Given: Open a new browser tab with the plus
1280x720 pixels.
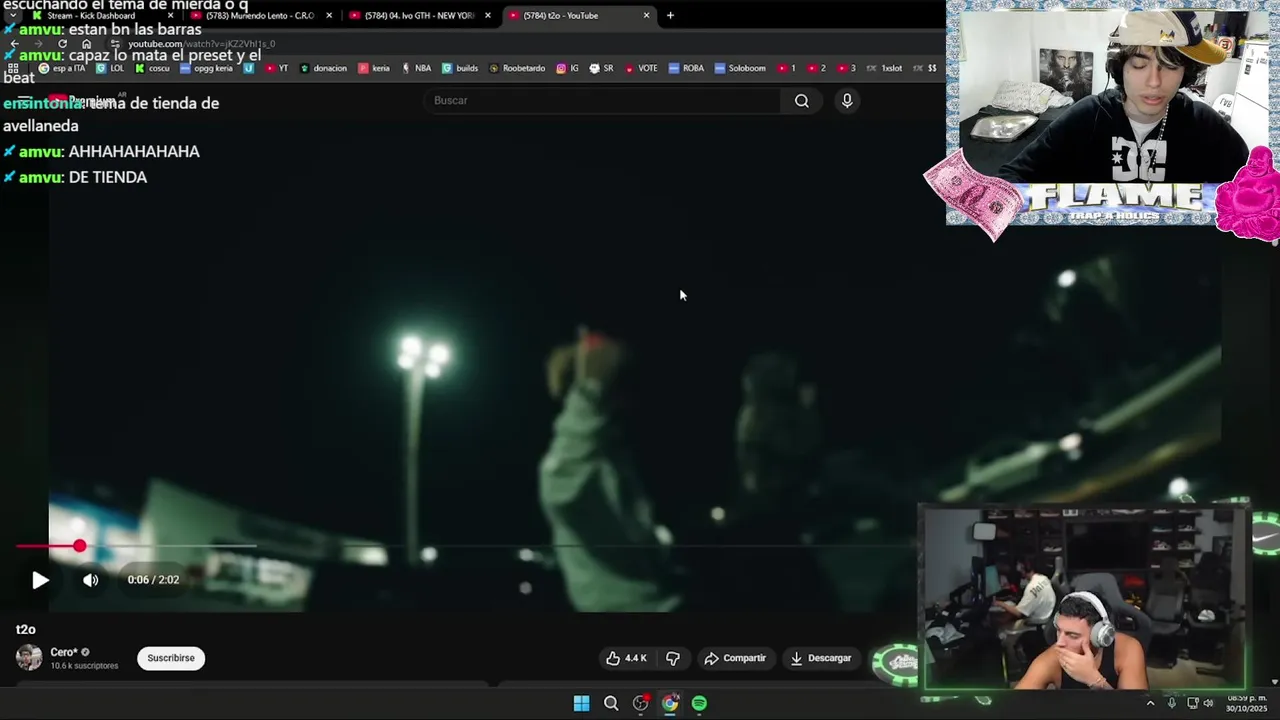Looking at the screenshot, I should 670,15.
